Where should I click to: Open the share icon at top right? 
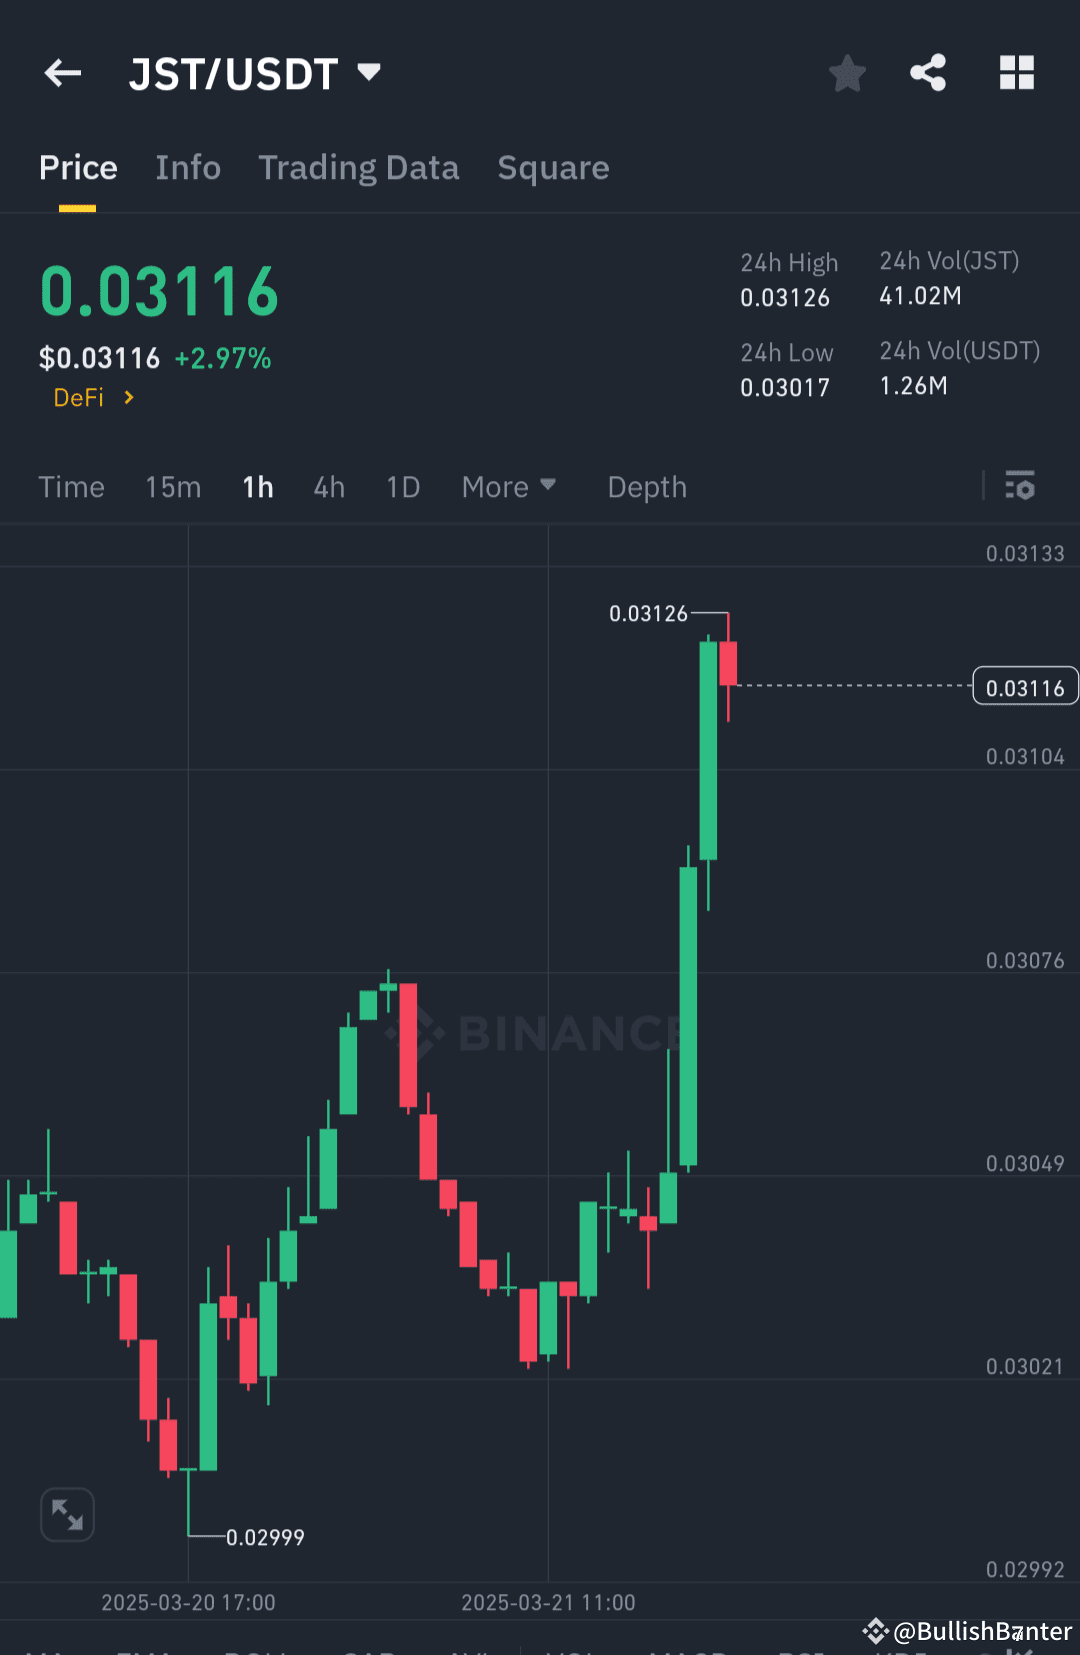[928, 73]
